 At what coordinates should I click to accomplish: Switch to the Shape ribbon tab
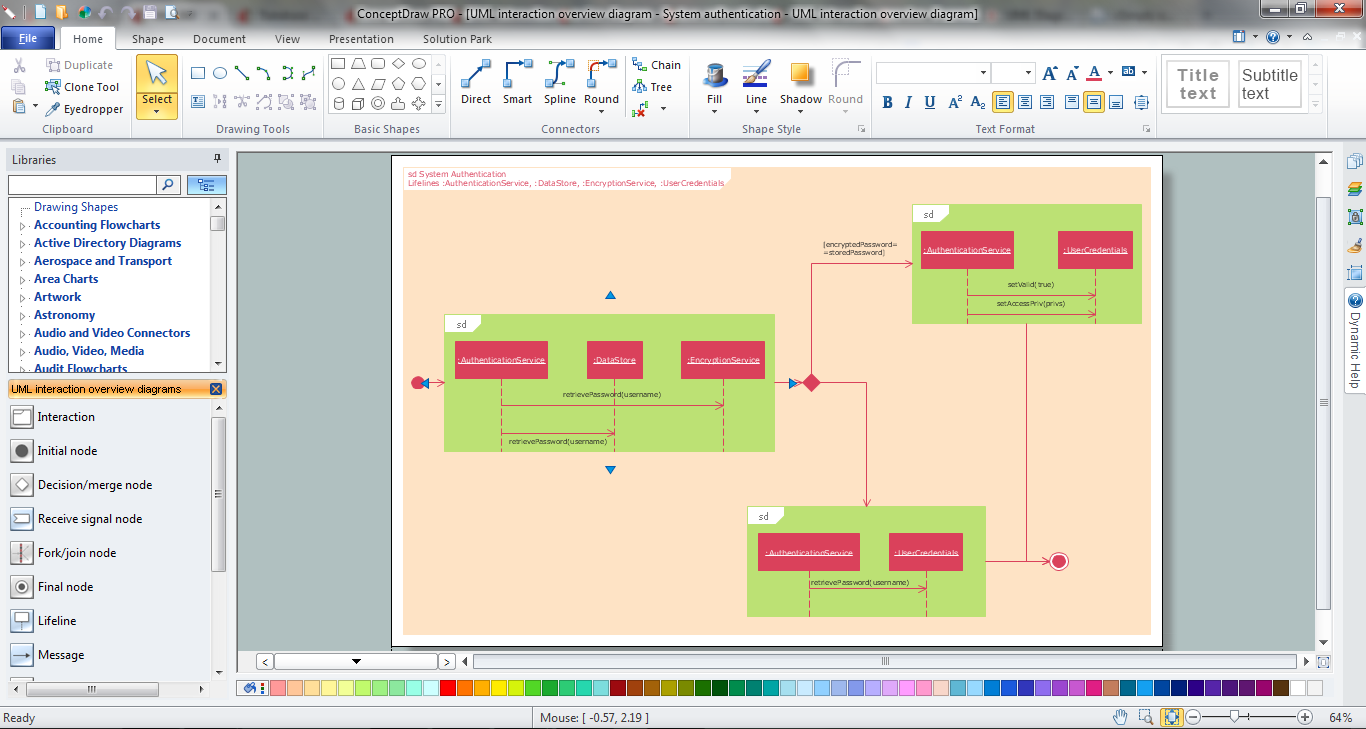(x=148, y=39)
